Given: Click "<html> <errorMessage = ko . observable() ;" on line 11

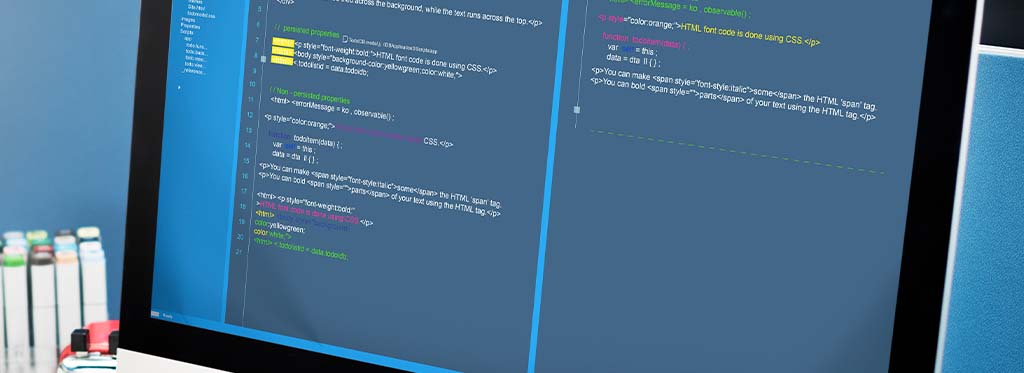Looking at the screenshot, I should (x=332, y=110).
